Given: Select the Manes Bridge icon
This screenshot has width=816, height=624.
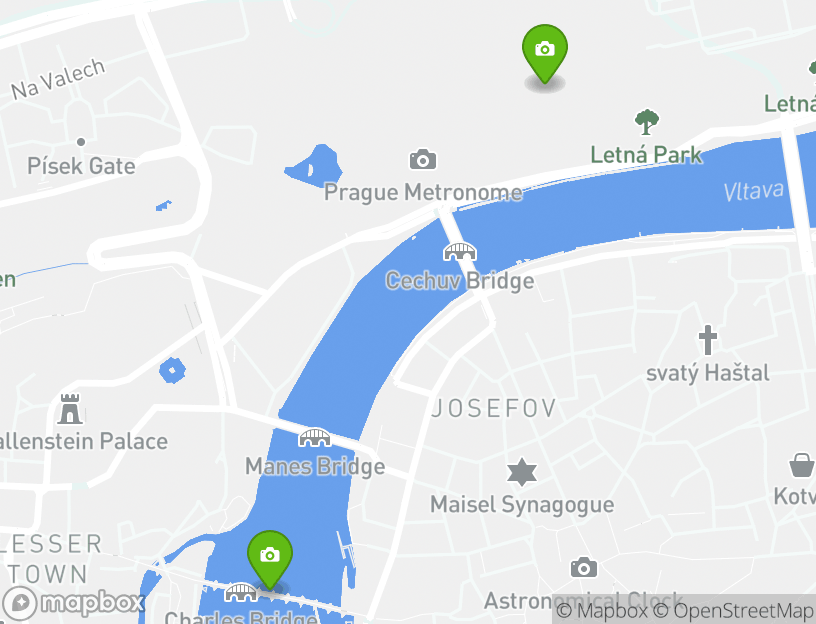Looking at the screenshot, I should point(314,438).
